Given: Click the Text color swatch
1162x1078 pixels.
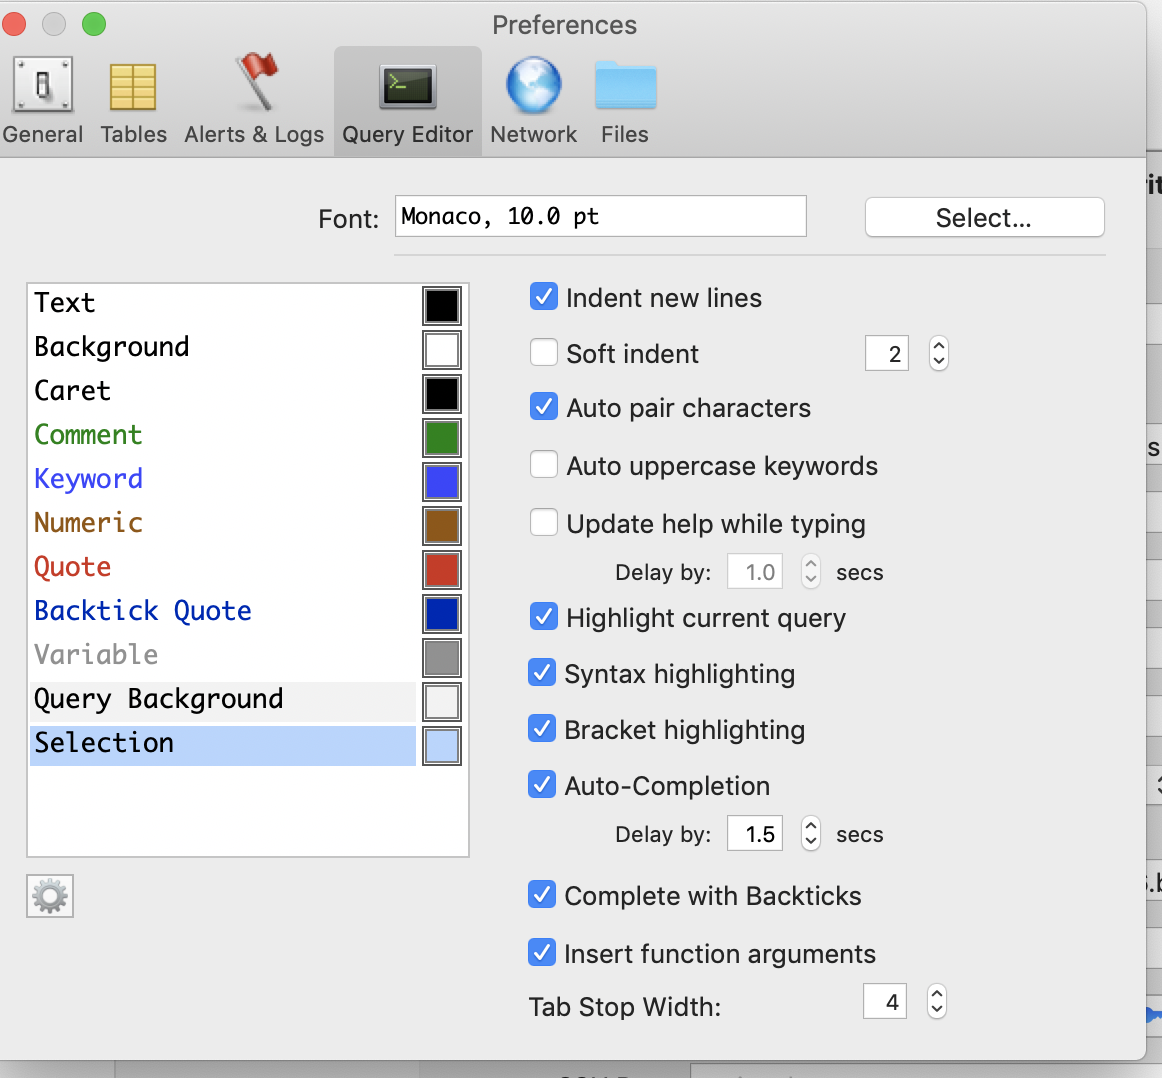Looking at the screenshot, I should pos(442,306).
